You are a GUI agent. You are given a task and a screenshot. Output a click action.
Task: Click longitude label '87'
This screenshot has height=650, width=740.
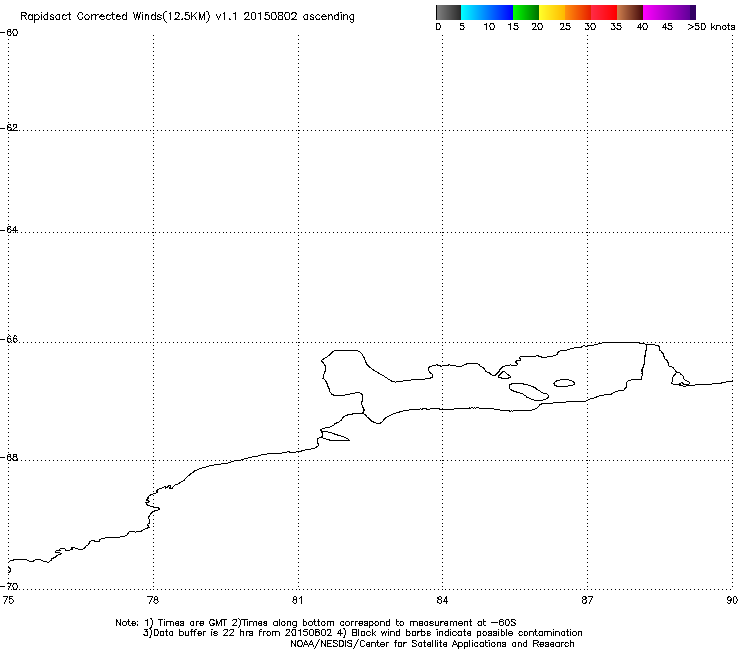point(587,600)
